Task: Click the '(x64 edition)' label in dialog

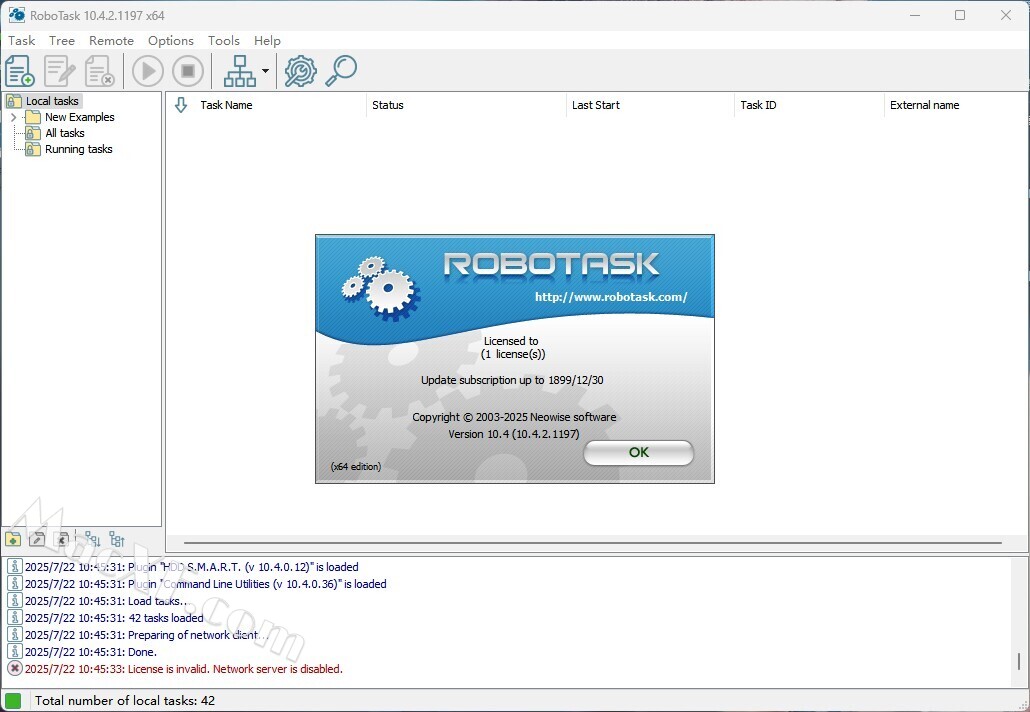Action: click(355, 467)
